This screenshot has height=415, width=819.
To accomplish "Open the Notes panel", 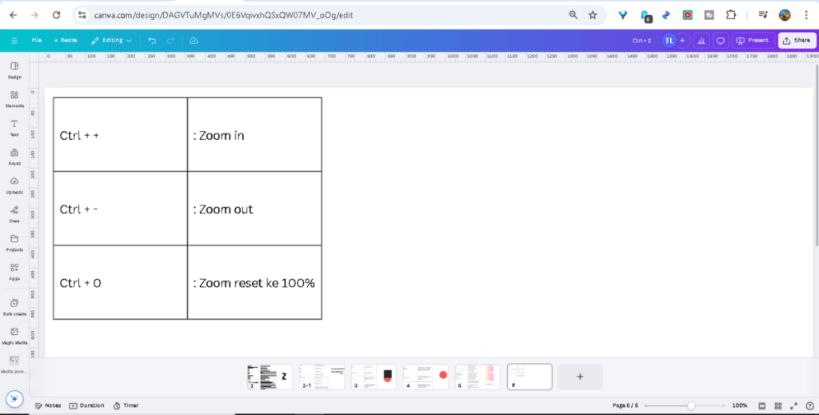I will click(48, 406).
